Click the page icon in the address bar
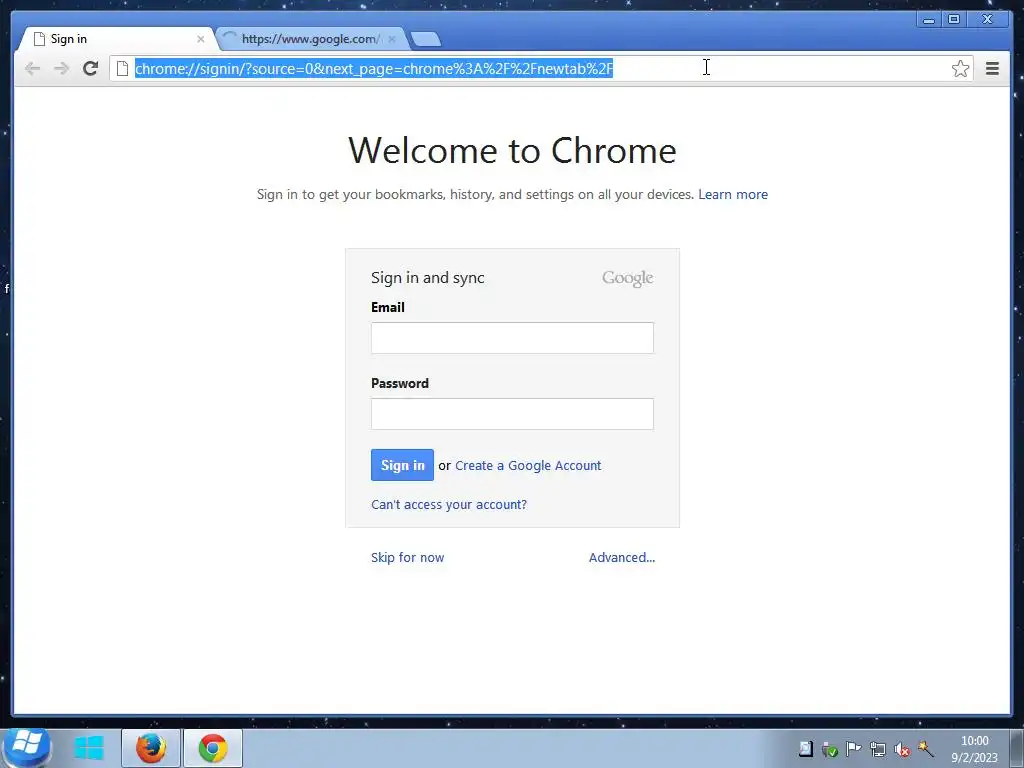This screenshot has height=768, width=1024. tap(122, 68)
